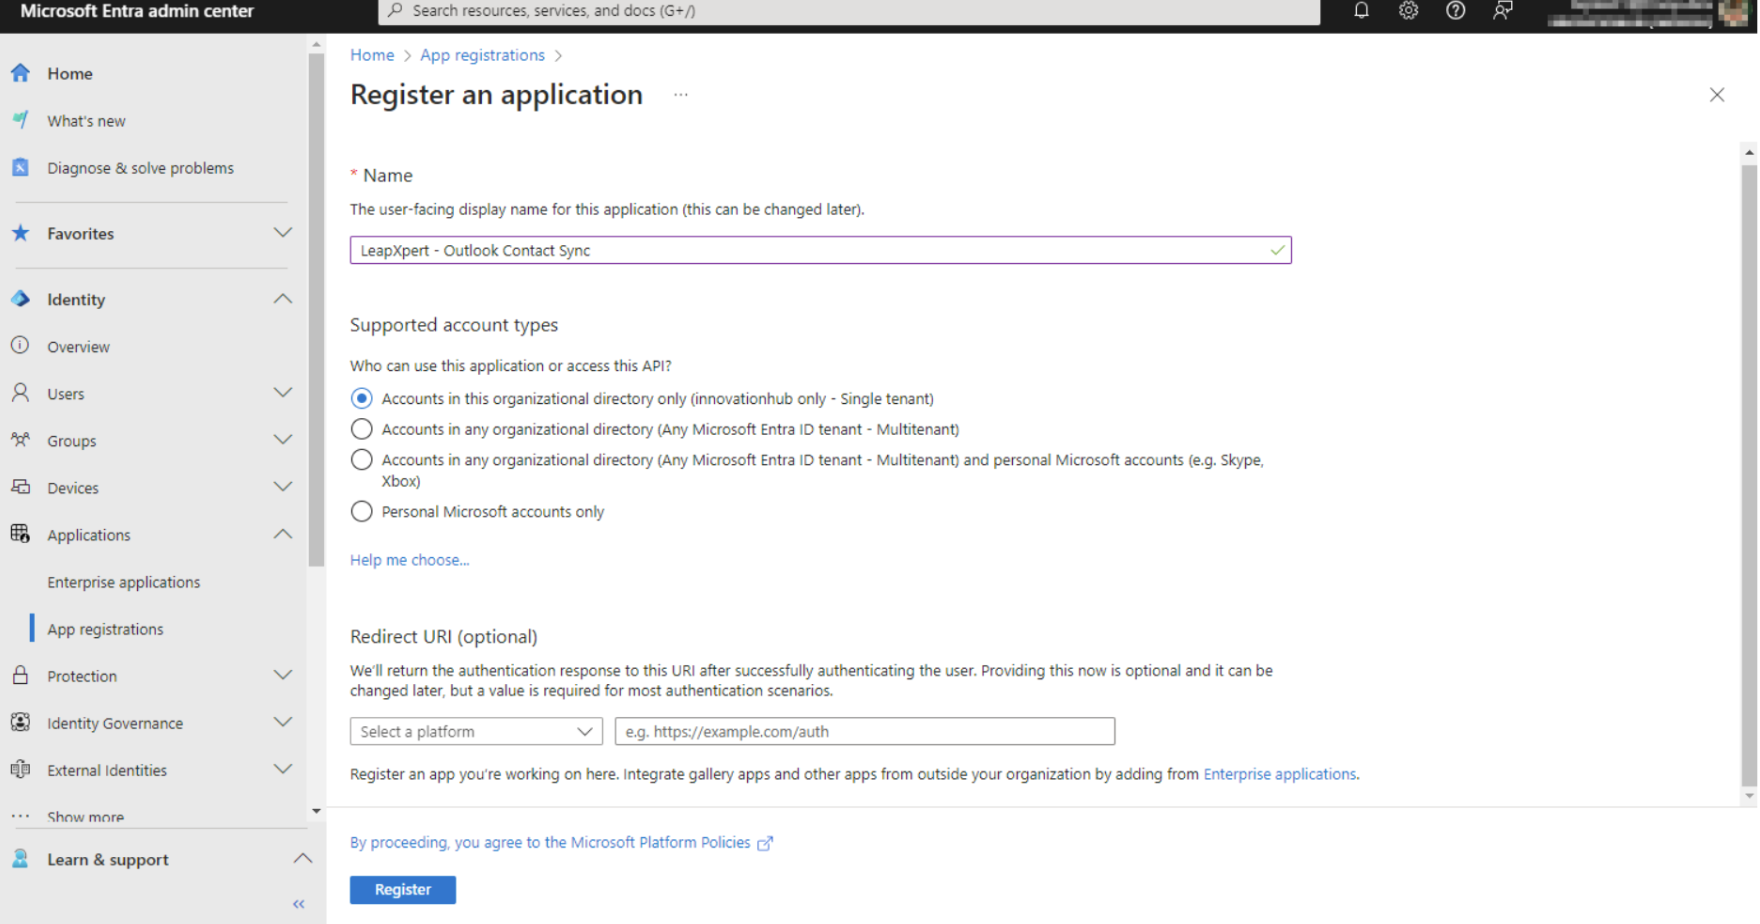Click the Diagnose & solve problems icon
The image size is (1760, 924).
[20, 167]
